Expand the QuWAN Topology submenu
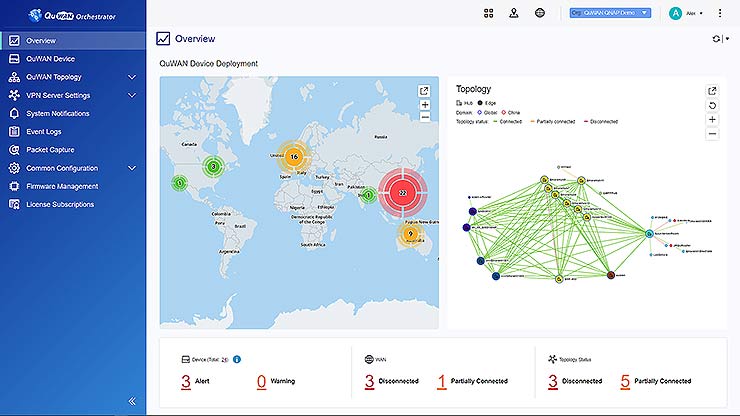Viewport: 740px width, 416px height. (x=132, y=77)
